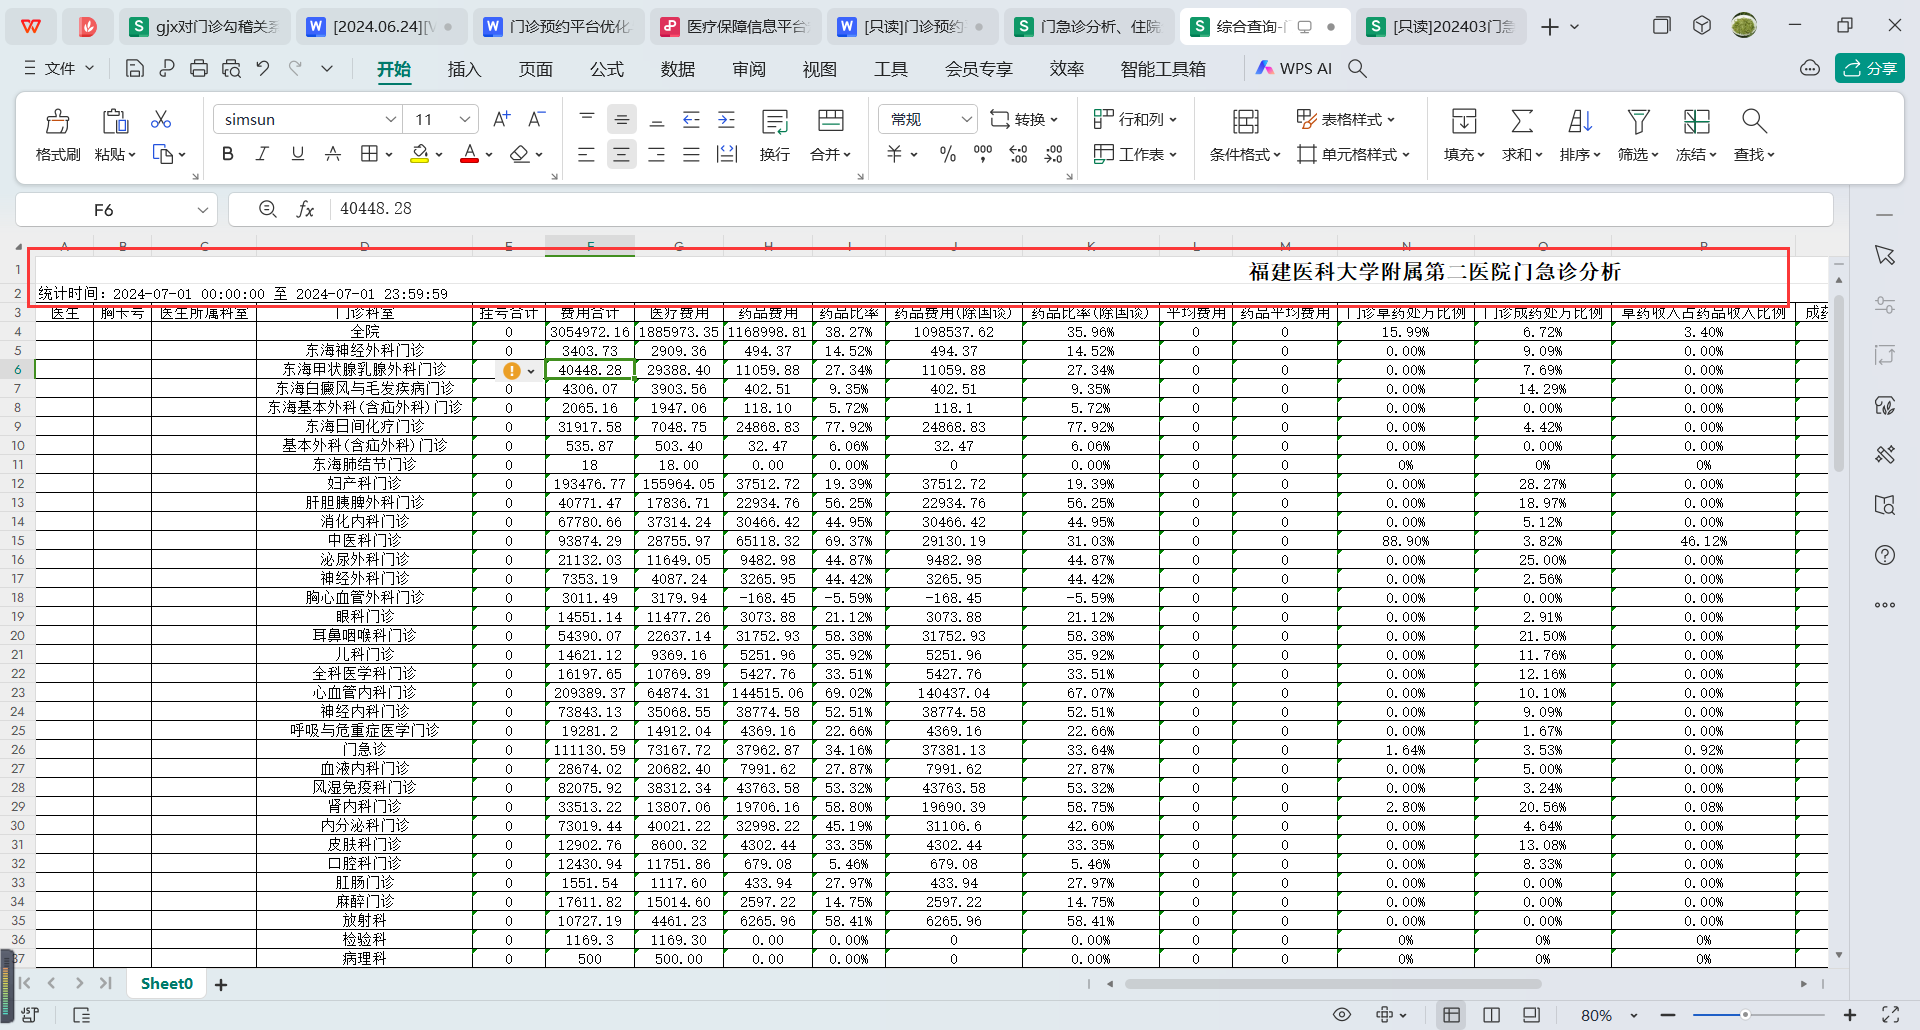1920x1030 pixels.
Task: Click the WPS AI button
Action: click(x=1294, y=68)
